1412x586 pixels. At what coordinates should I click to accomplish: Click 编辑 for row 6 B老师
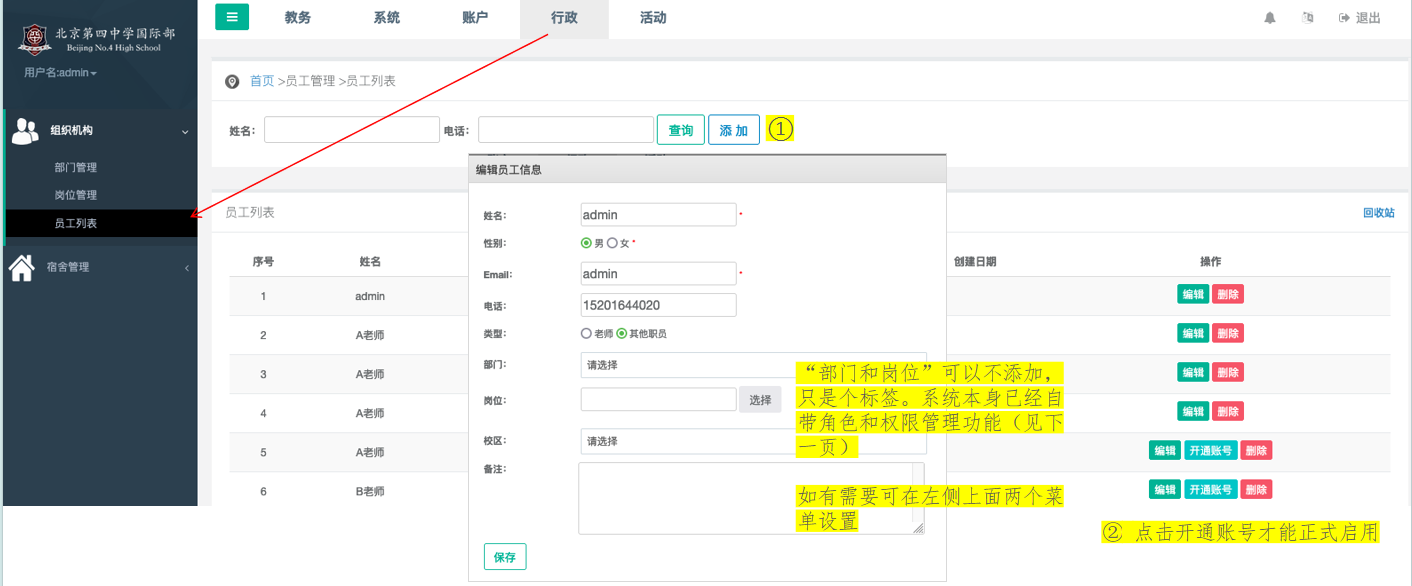pos(1165,490)
